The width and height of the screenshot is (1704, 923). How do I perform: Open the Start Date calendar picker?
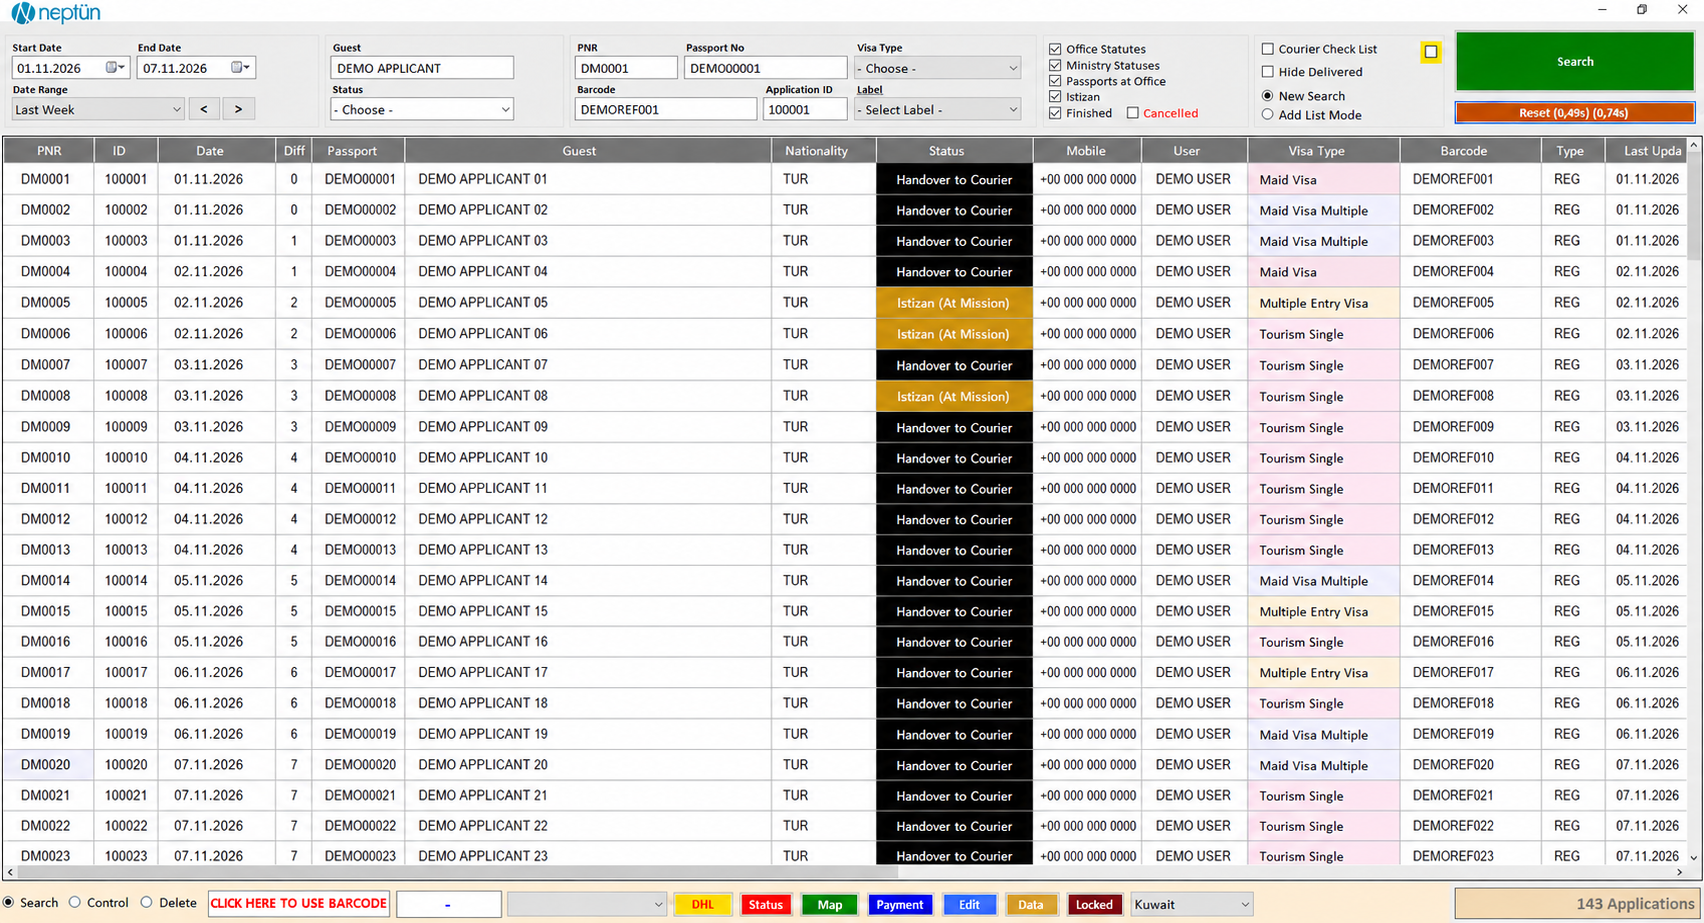point(116,68)
